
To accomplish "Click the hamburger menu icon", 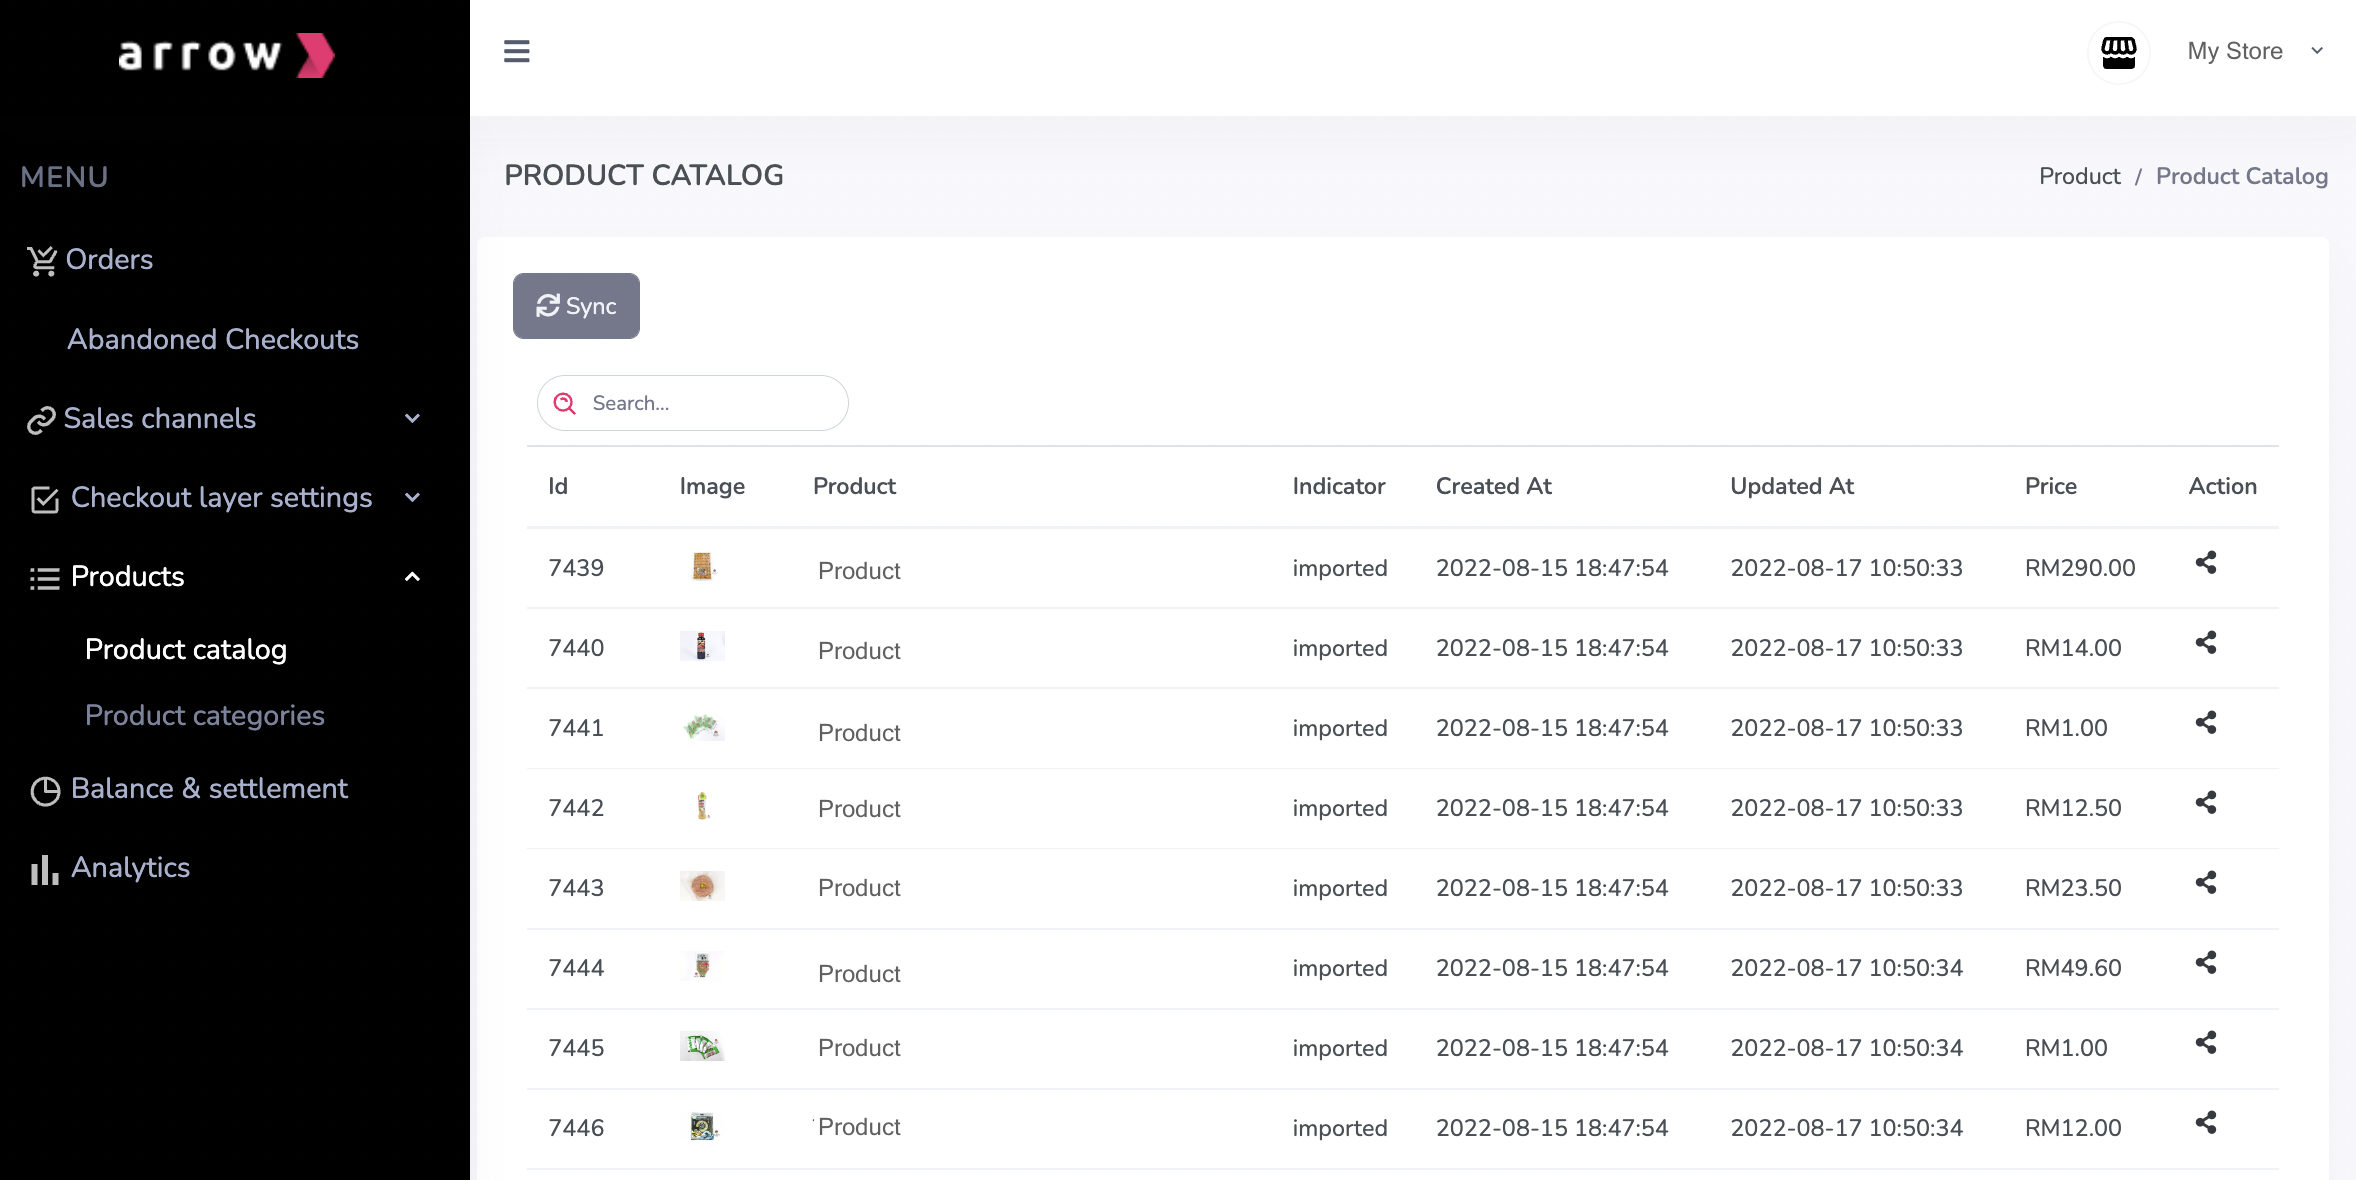I will [x=516, y=51].
